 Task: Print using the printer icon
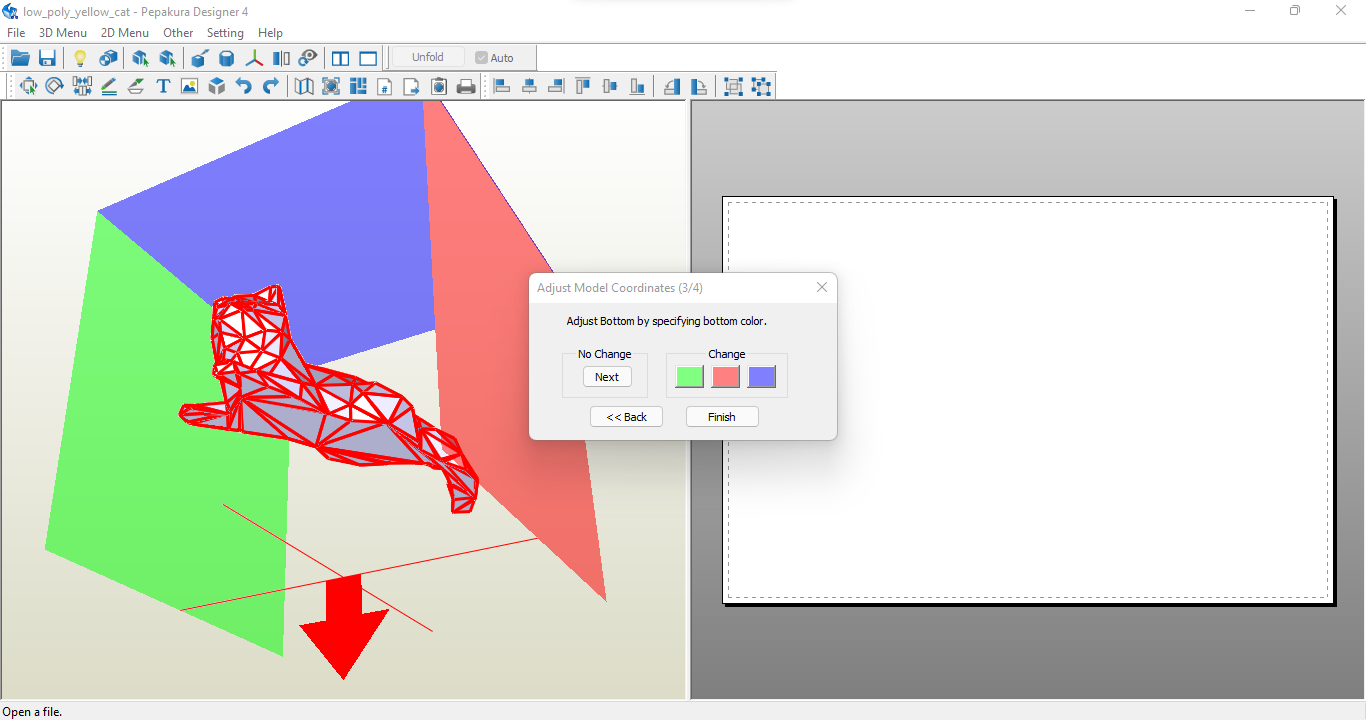[466, 86]
